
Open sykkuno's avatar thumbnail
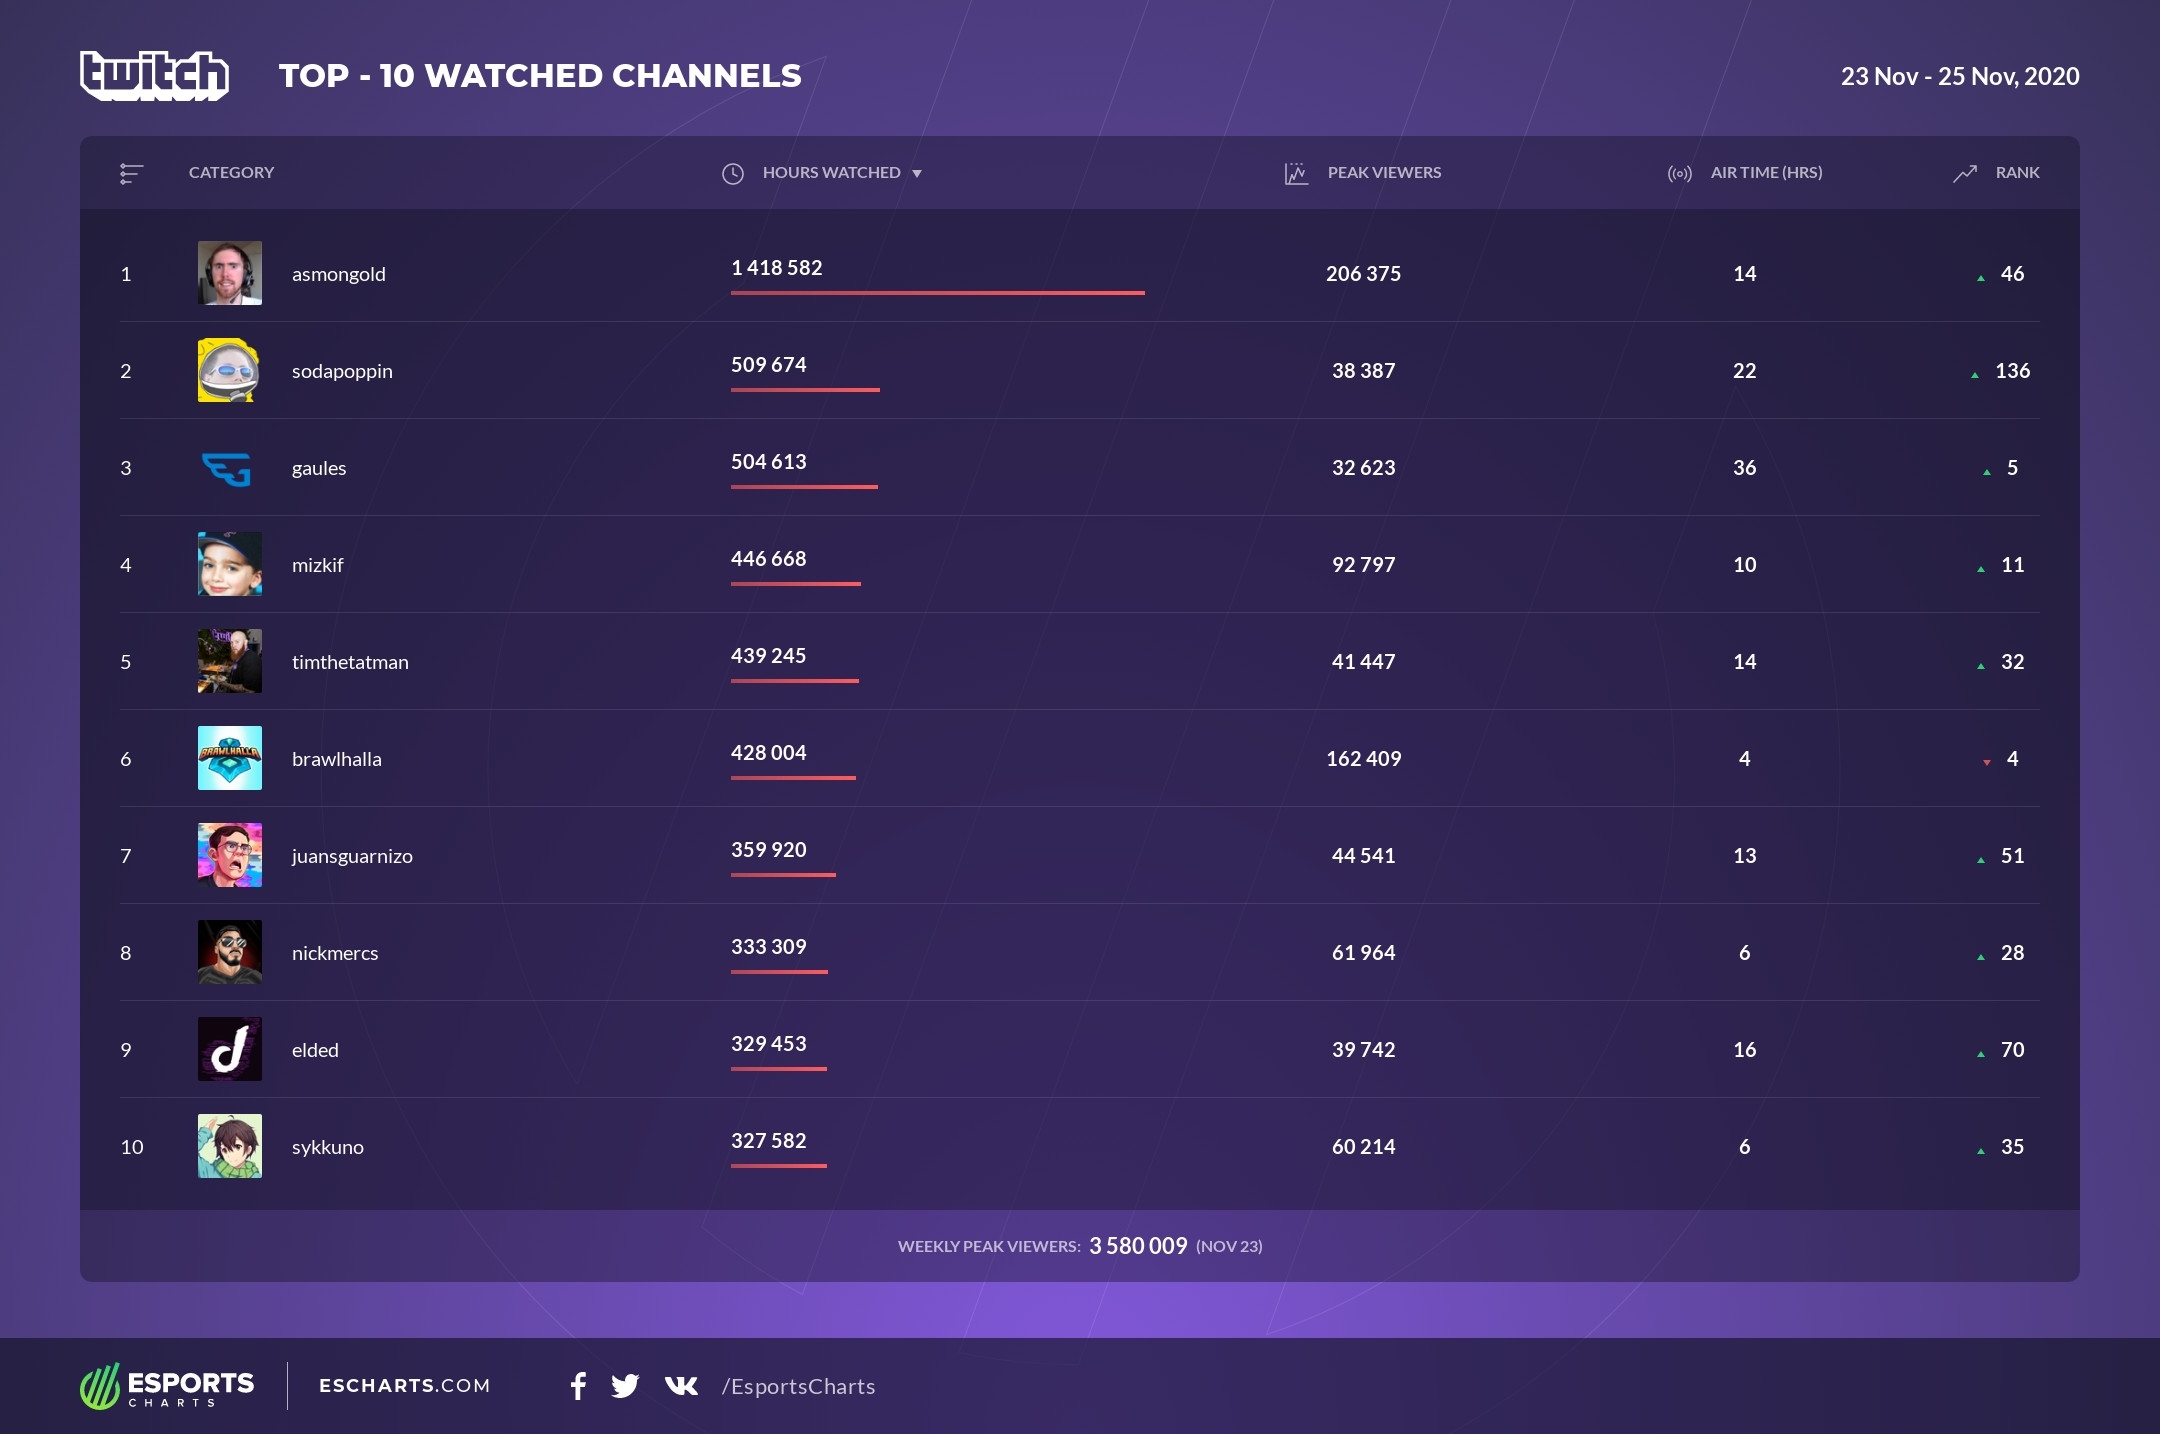coord(230,1146)
